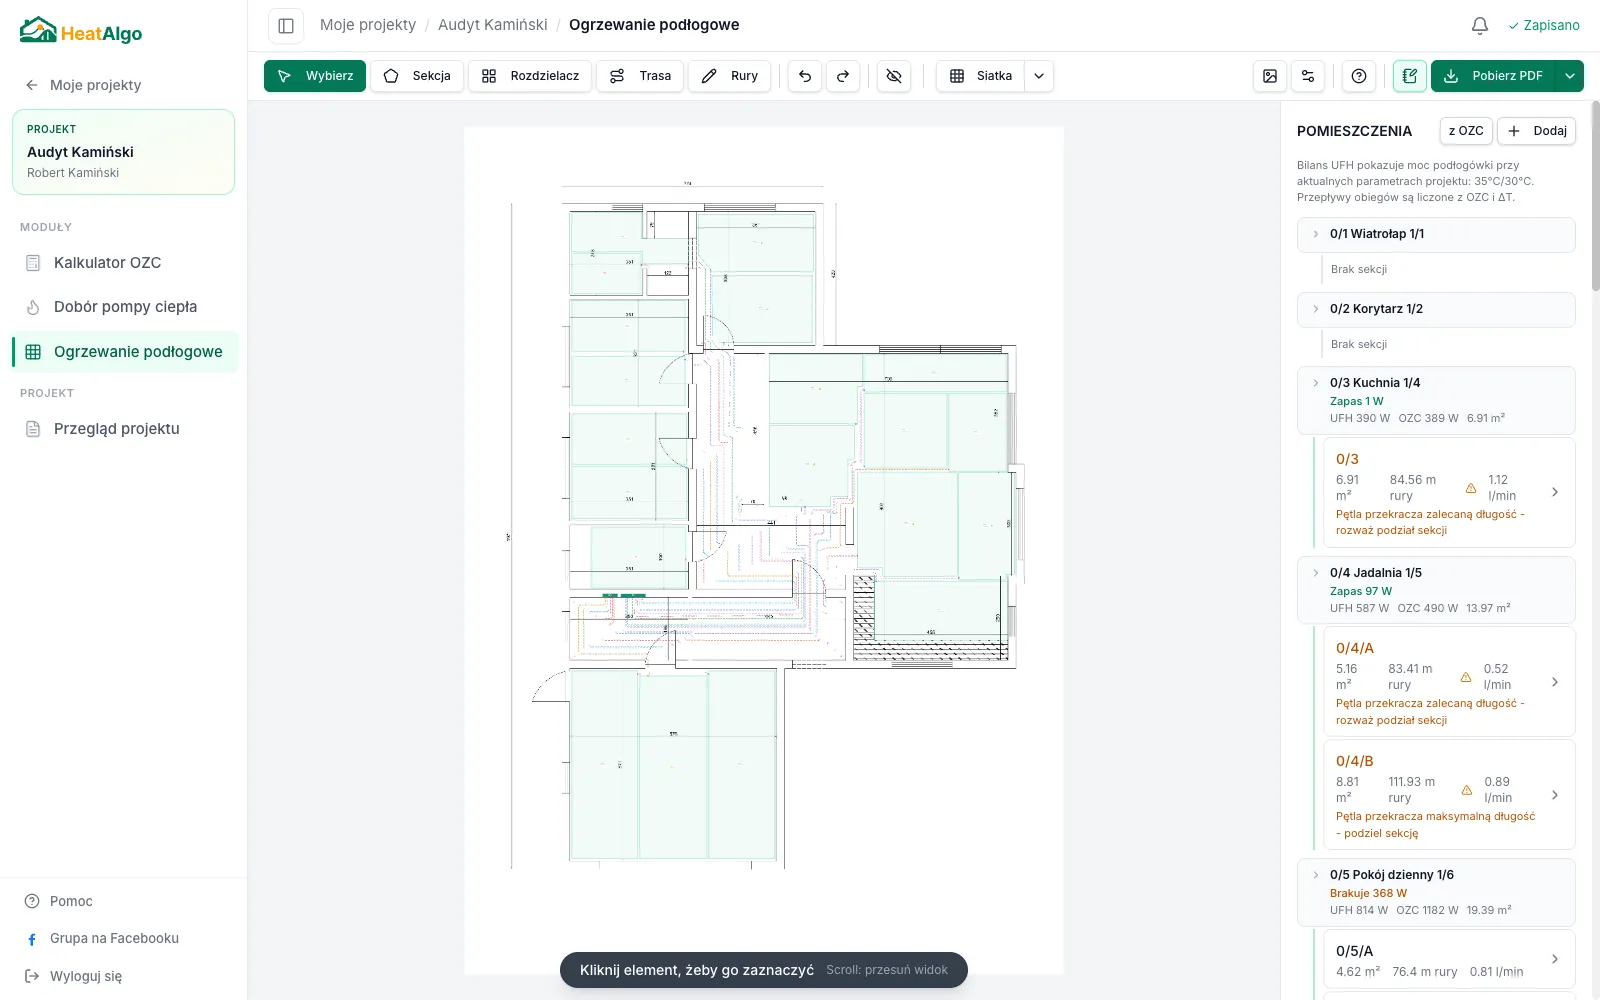
Task: Click Audyt Kamiński breadcrumb
Action: 493,25
